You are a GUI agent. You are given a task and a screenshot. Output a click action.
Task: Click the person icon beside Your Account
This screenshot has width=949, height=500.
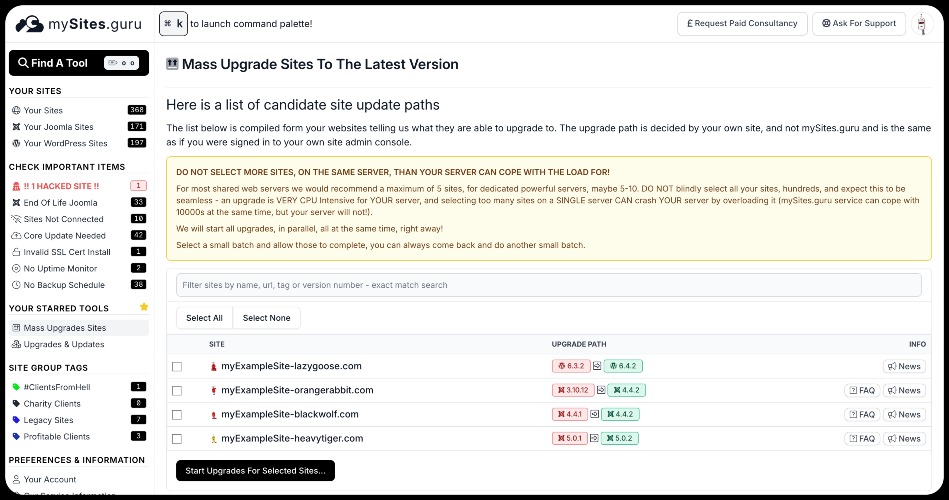tap(16, 479)
